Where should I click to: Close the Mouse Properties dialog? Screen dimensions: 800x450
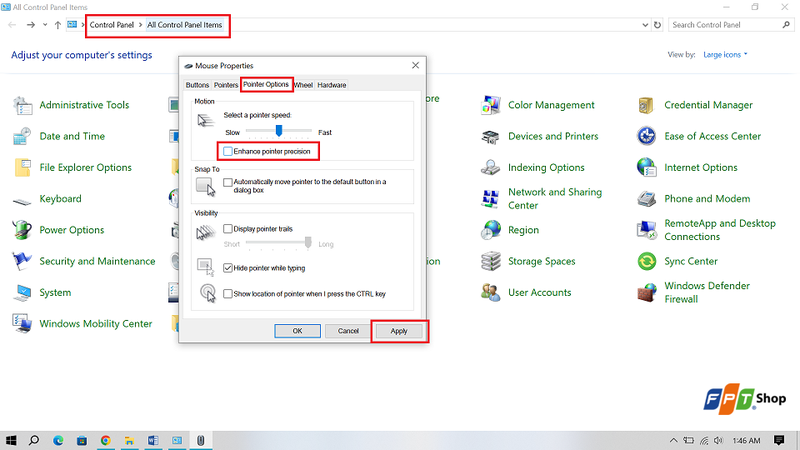tap(415, 65)
